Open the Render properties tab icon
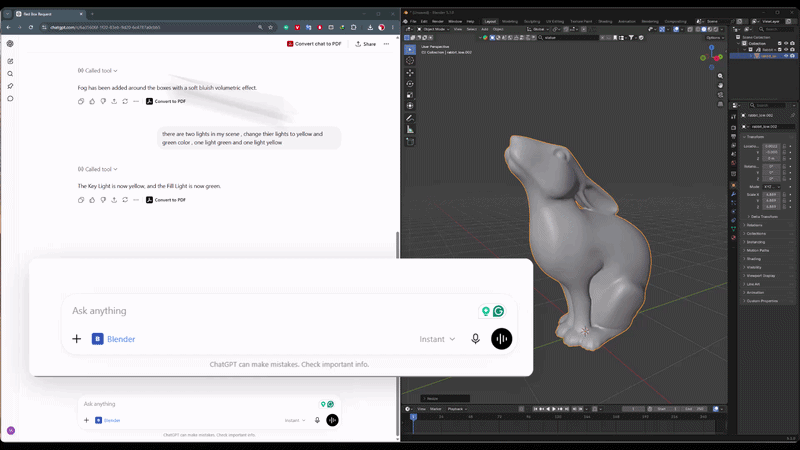This screenshot has height=450, width=800. (733, 128)
